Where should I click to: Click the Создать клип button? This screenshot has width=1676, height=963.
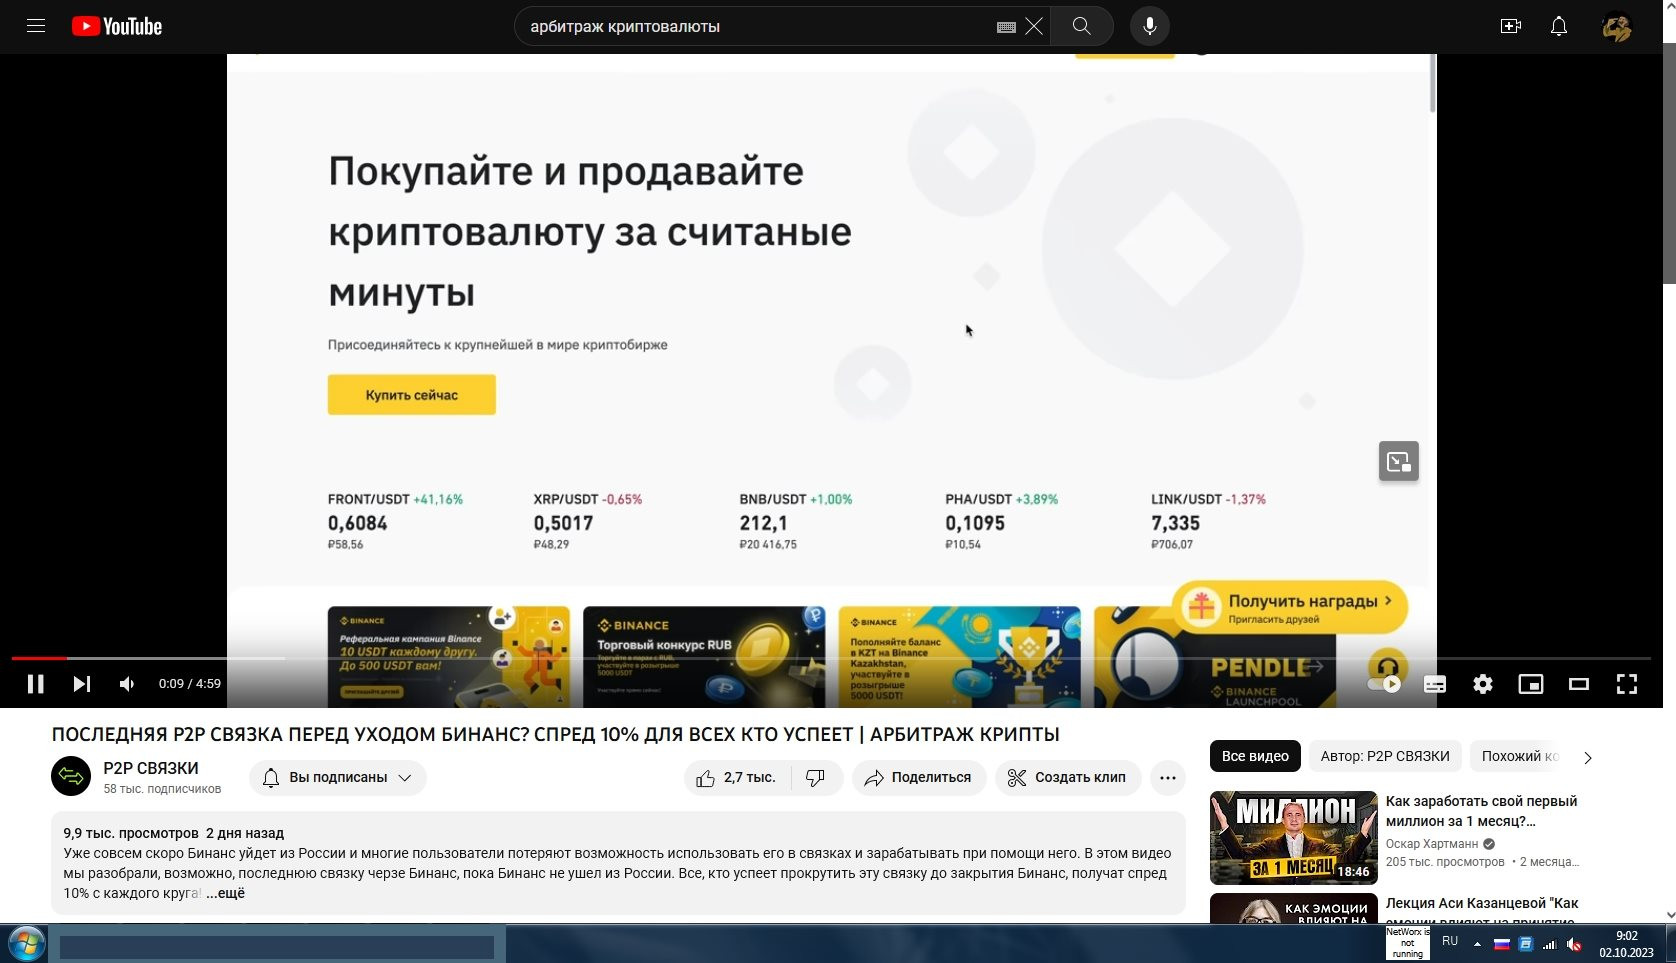point(1068,777)
